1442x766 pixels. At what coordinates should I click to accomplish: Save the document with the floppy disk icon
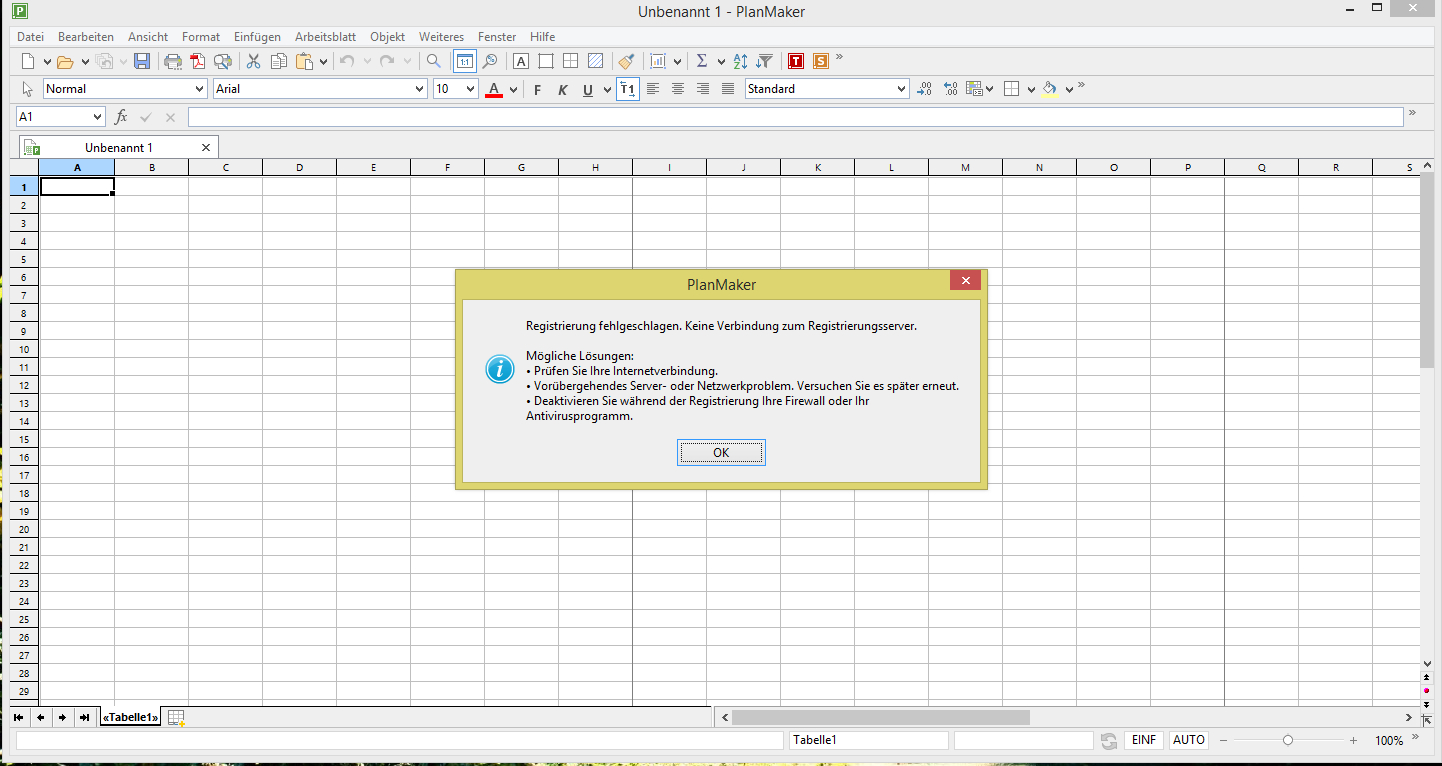[142, 62]
